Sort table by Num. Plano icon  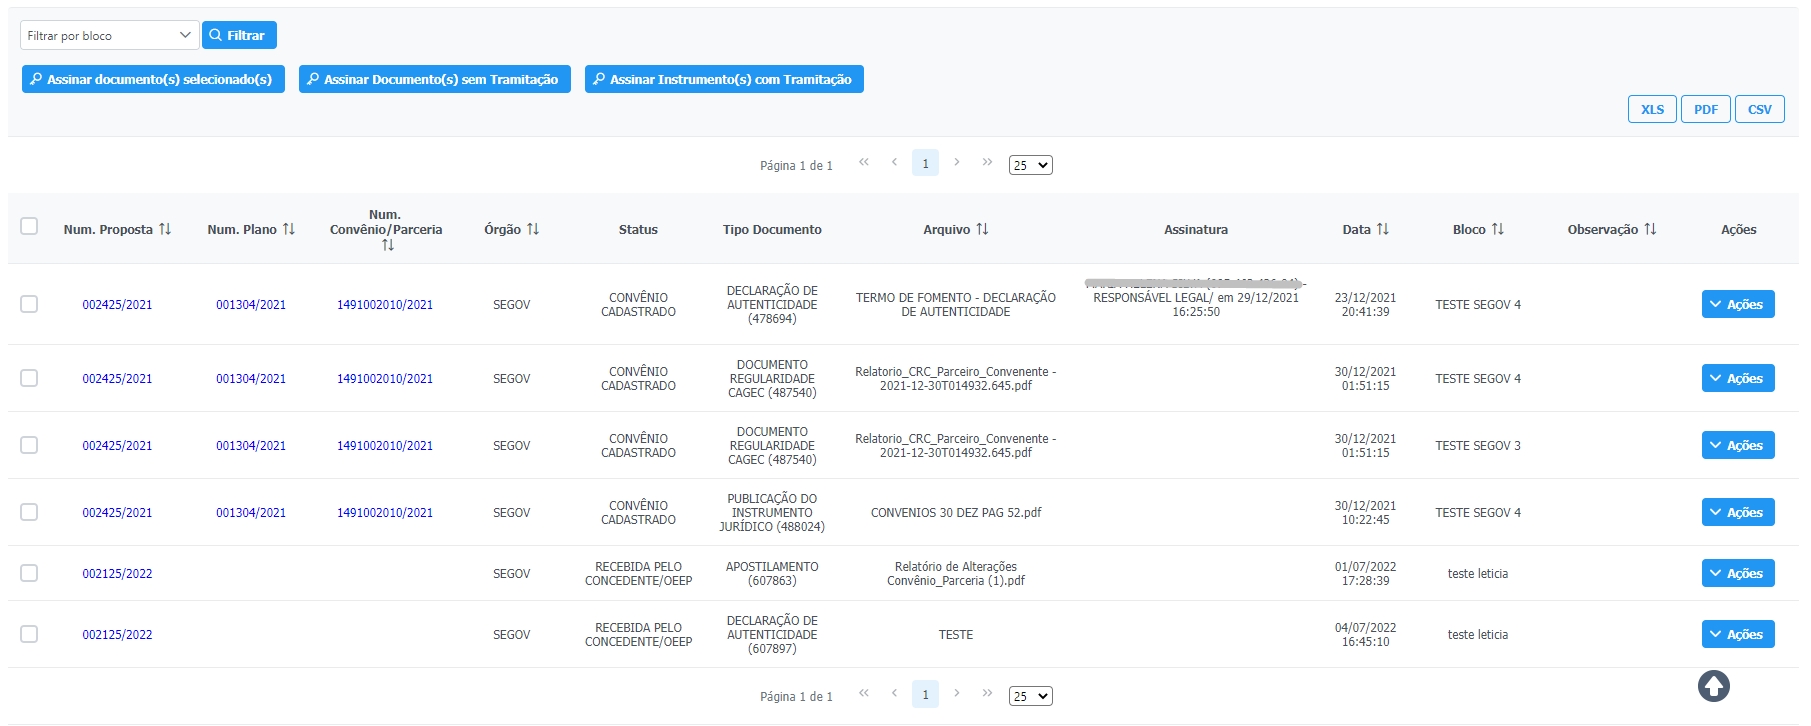tap(289, 229)
